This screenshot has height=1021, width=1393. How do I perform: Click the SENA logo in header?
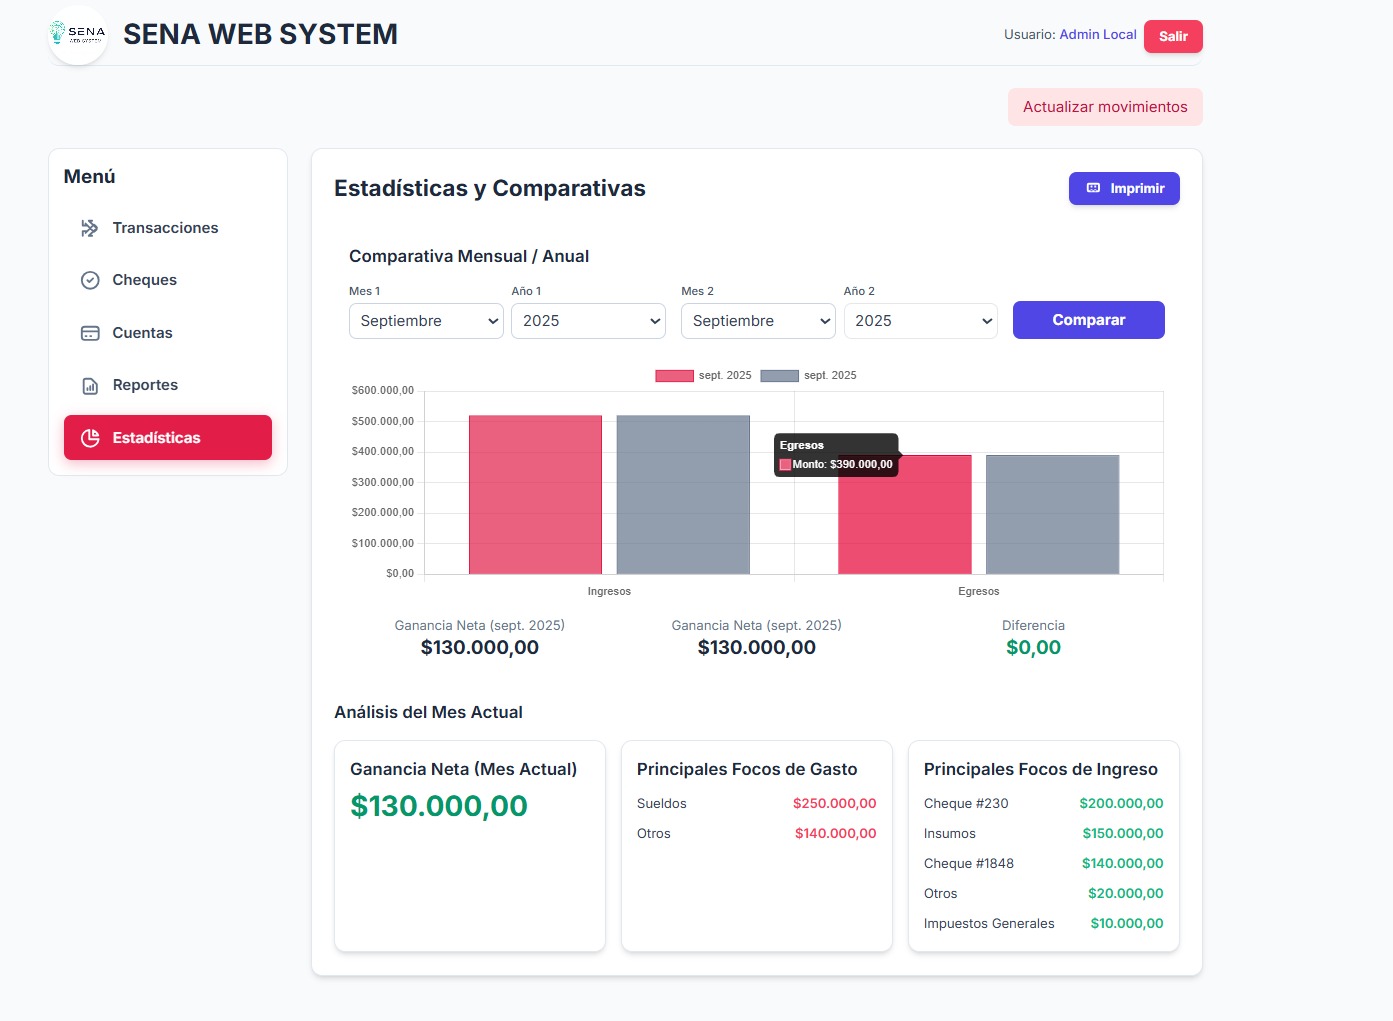click(x=78, y=34)
